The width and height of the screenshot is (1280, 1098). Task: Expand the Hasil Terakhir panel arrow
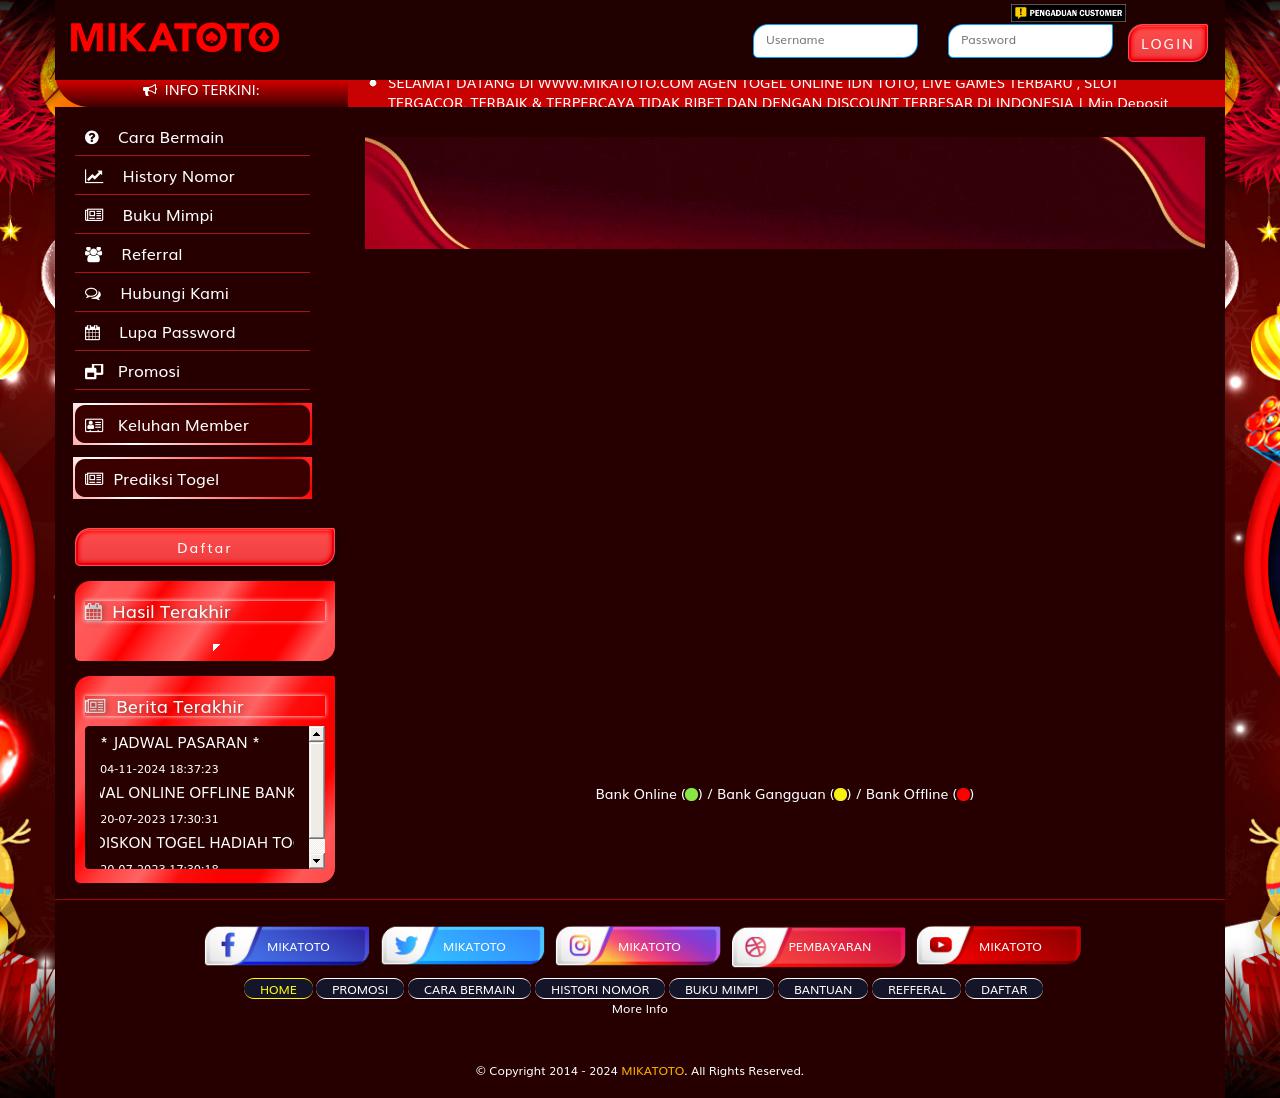[x=216, y=647]
